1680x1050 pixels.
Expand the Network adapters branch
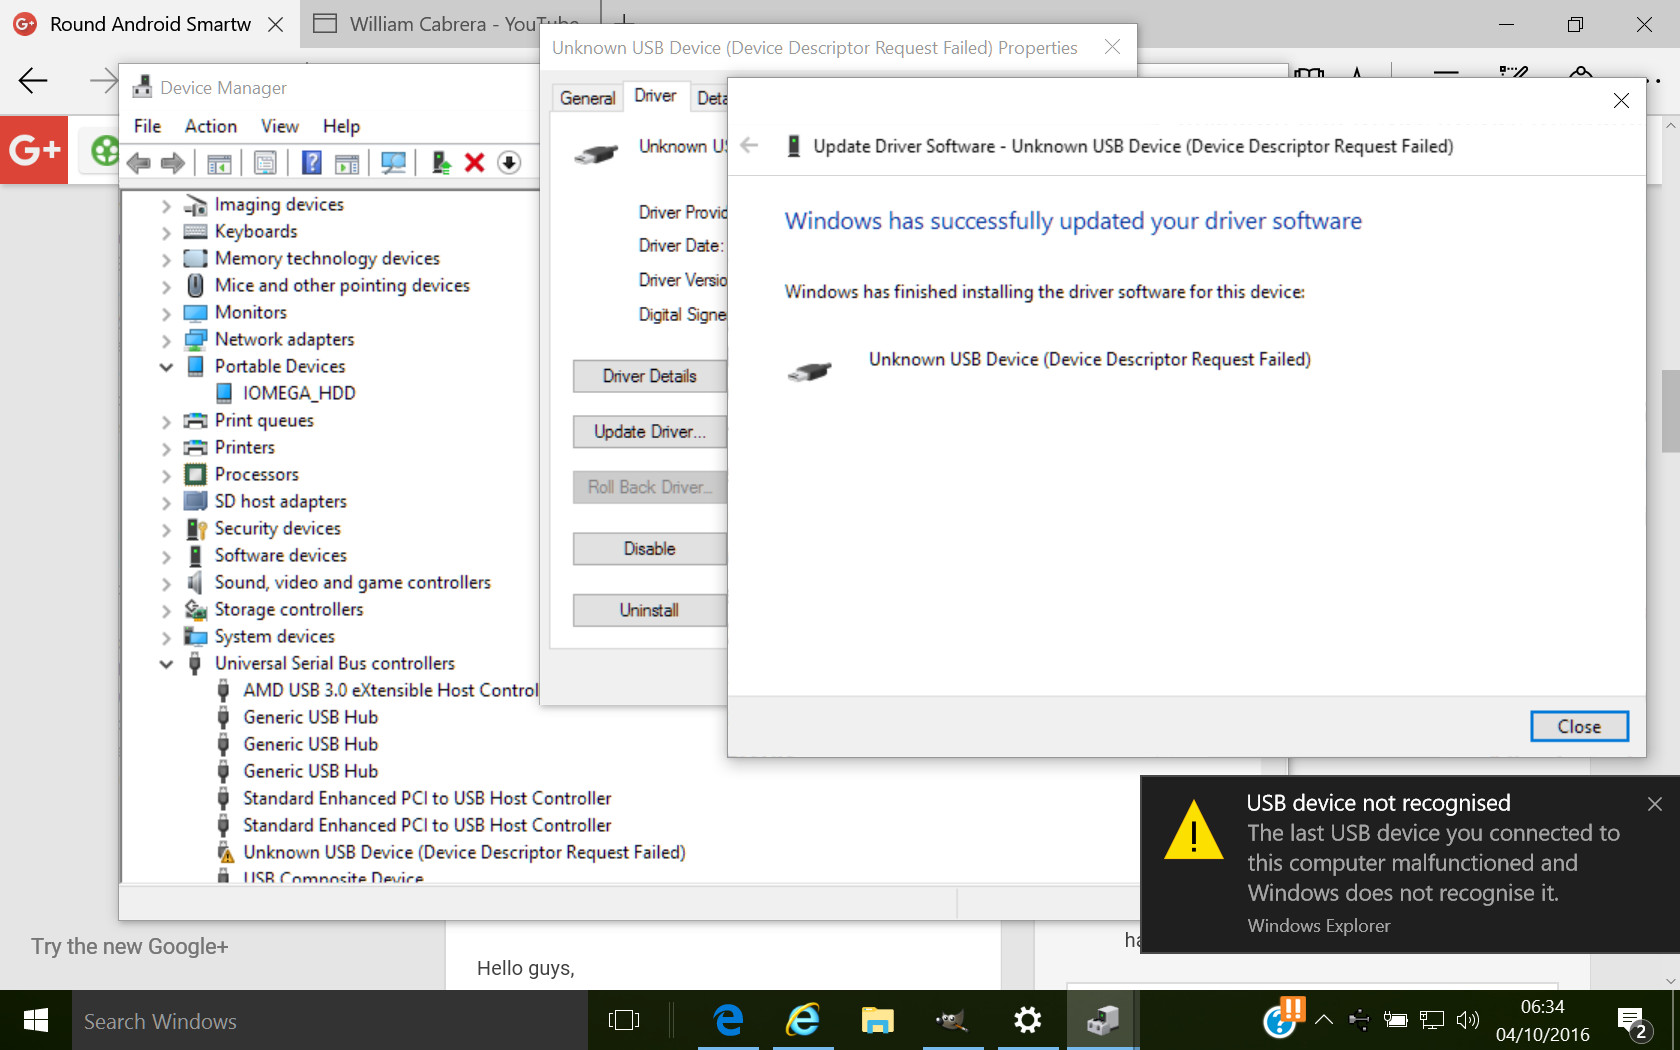[x=167, y=339]
